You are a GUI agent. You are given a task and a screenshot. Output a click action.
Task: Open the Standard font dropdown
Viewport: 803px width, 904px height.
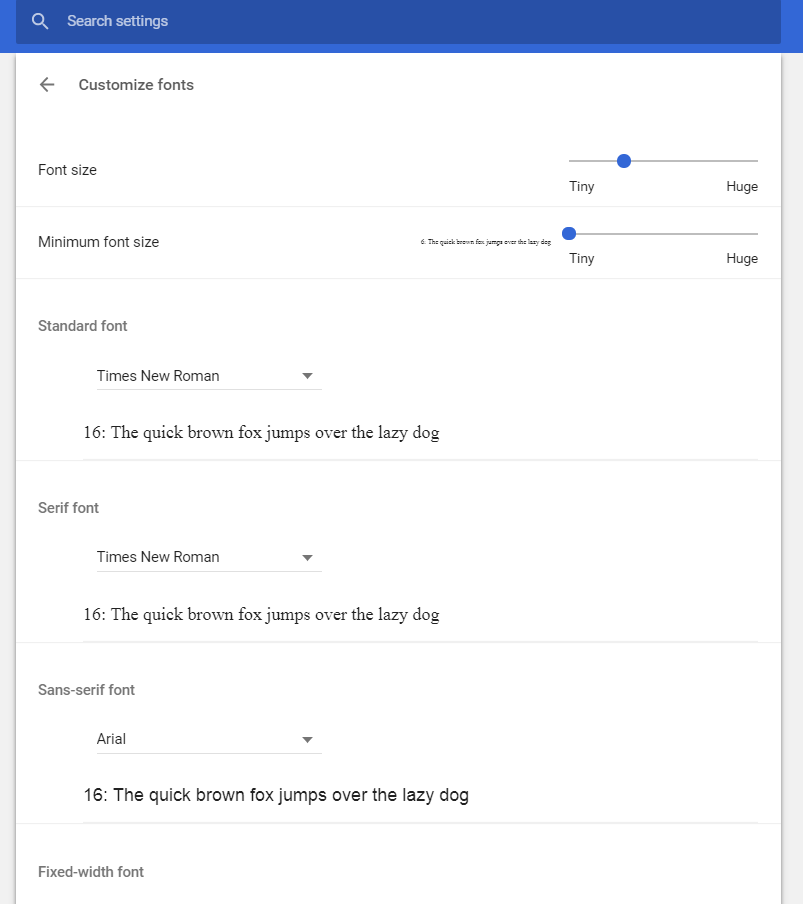pos(208,376)
